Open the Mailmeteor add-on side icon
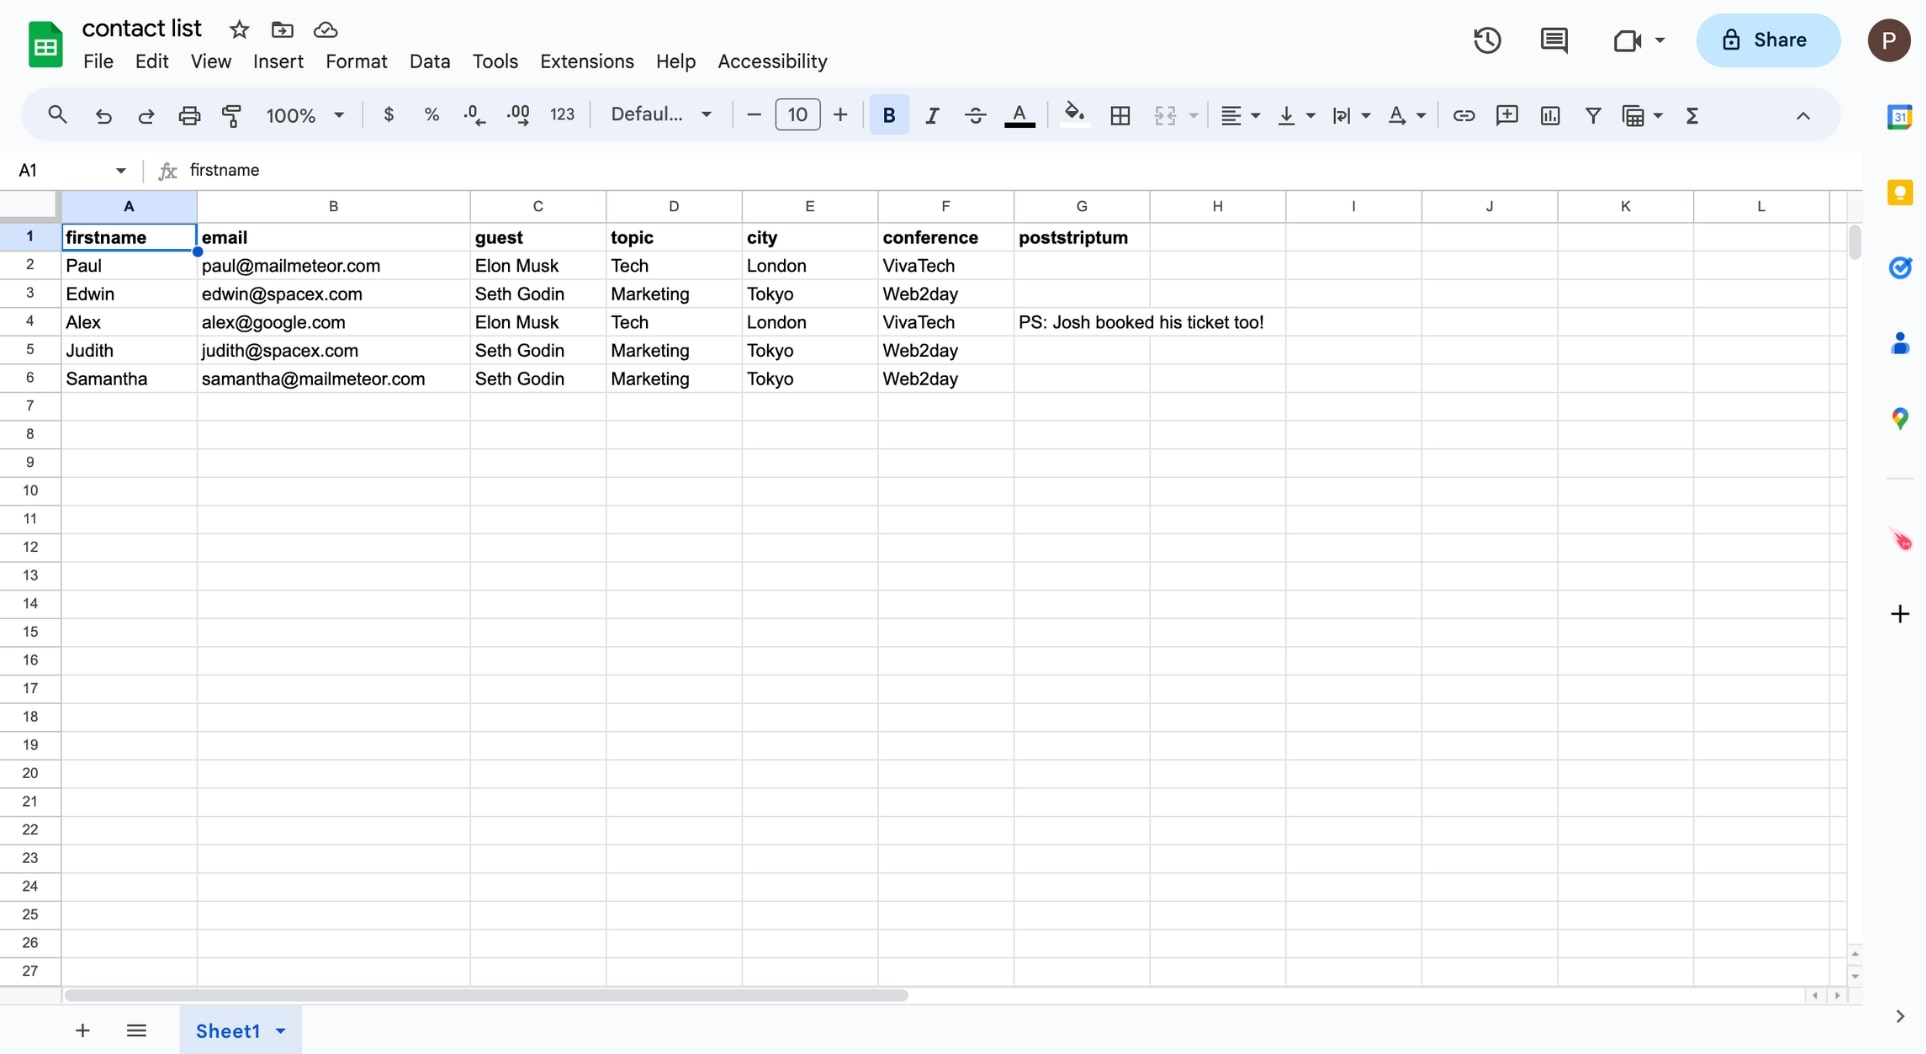 (x=1900, y=540)
